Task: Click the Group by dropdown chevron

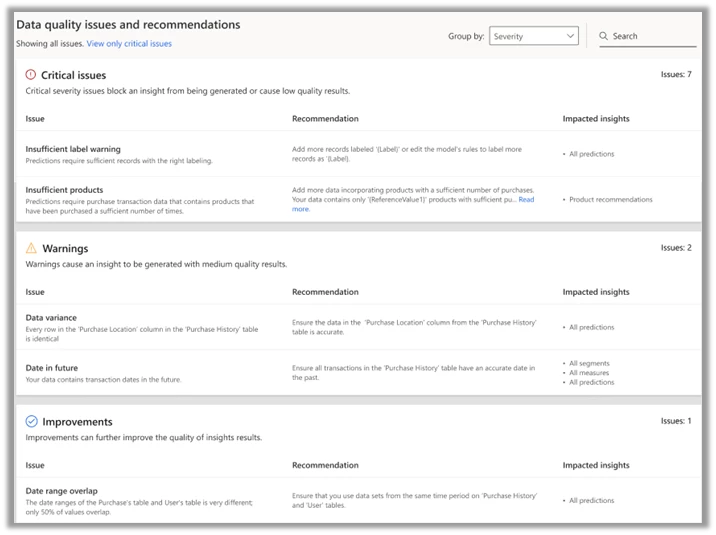Action: [570, 36]
